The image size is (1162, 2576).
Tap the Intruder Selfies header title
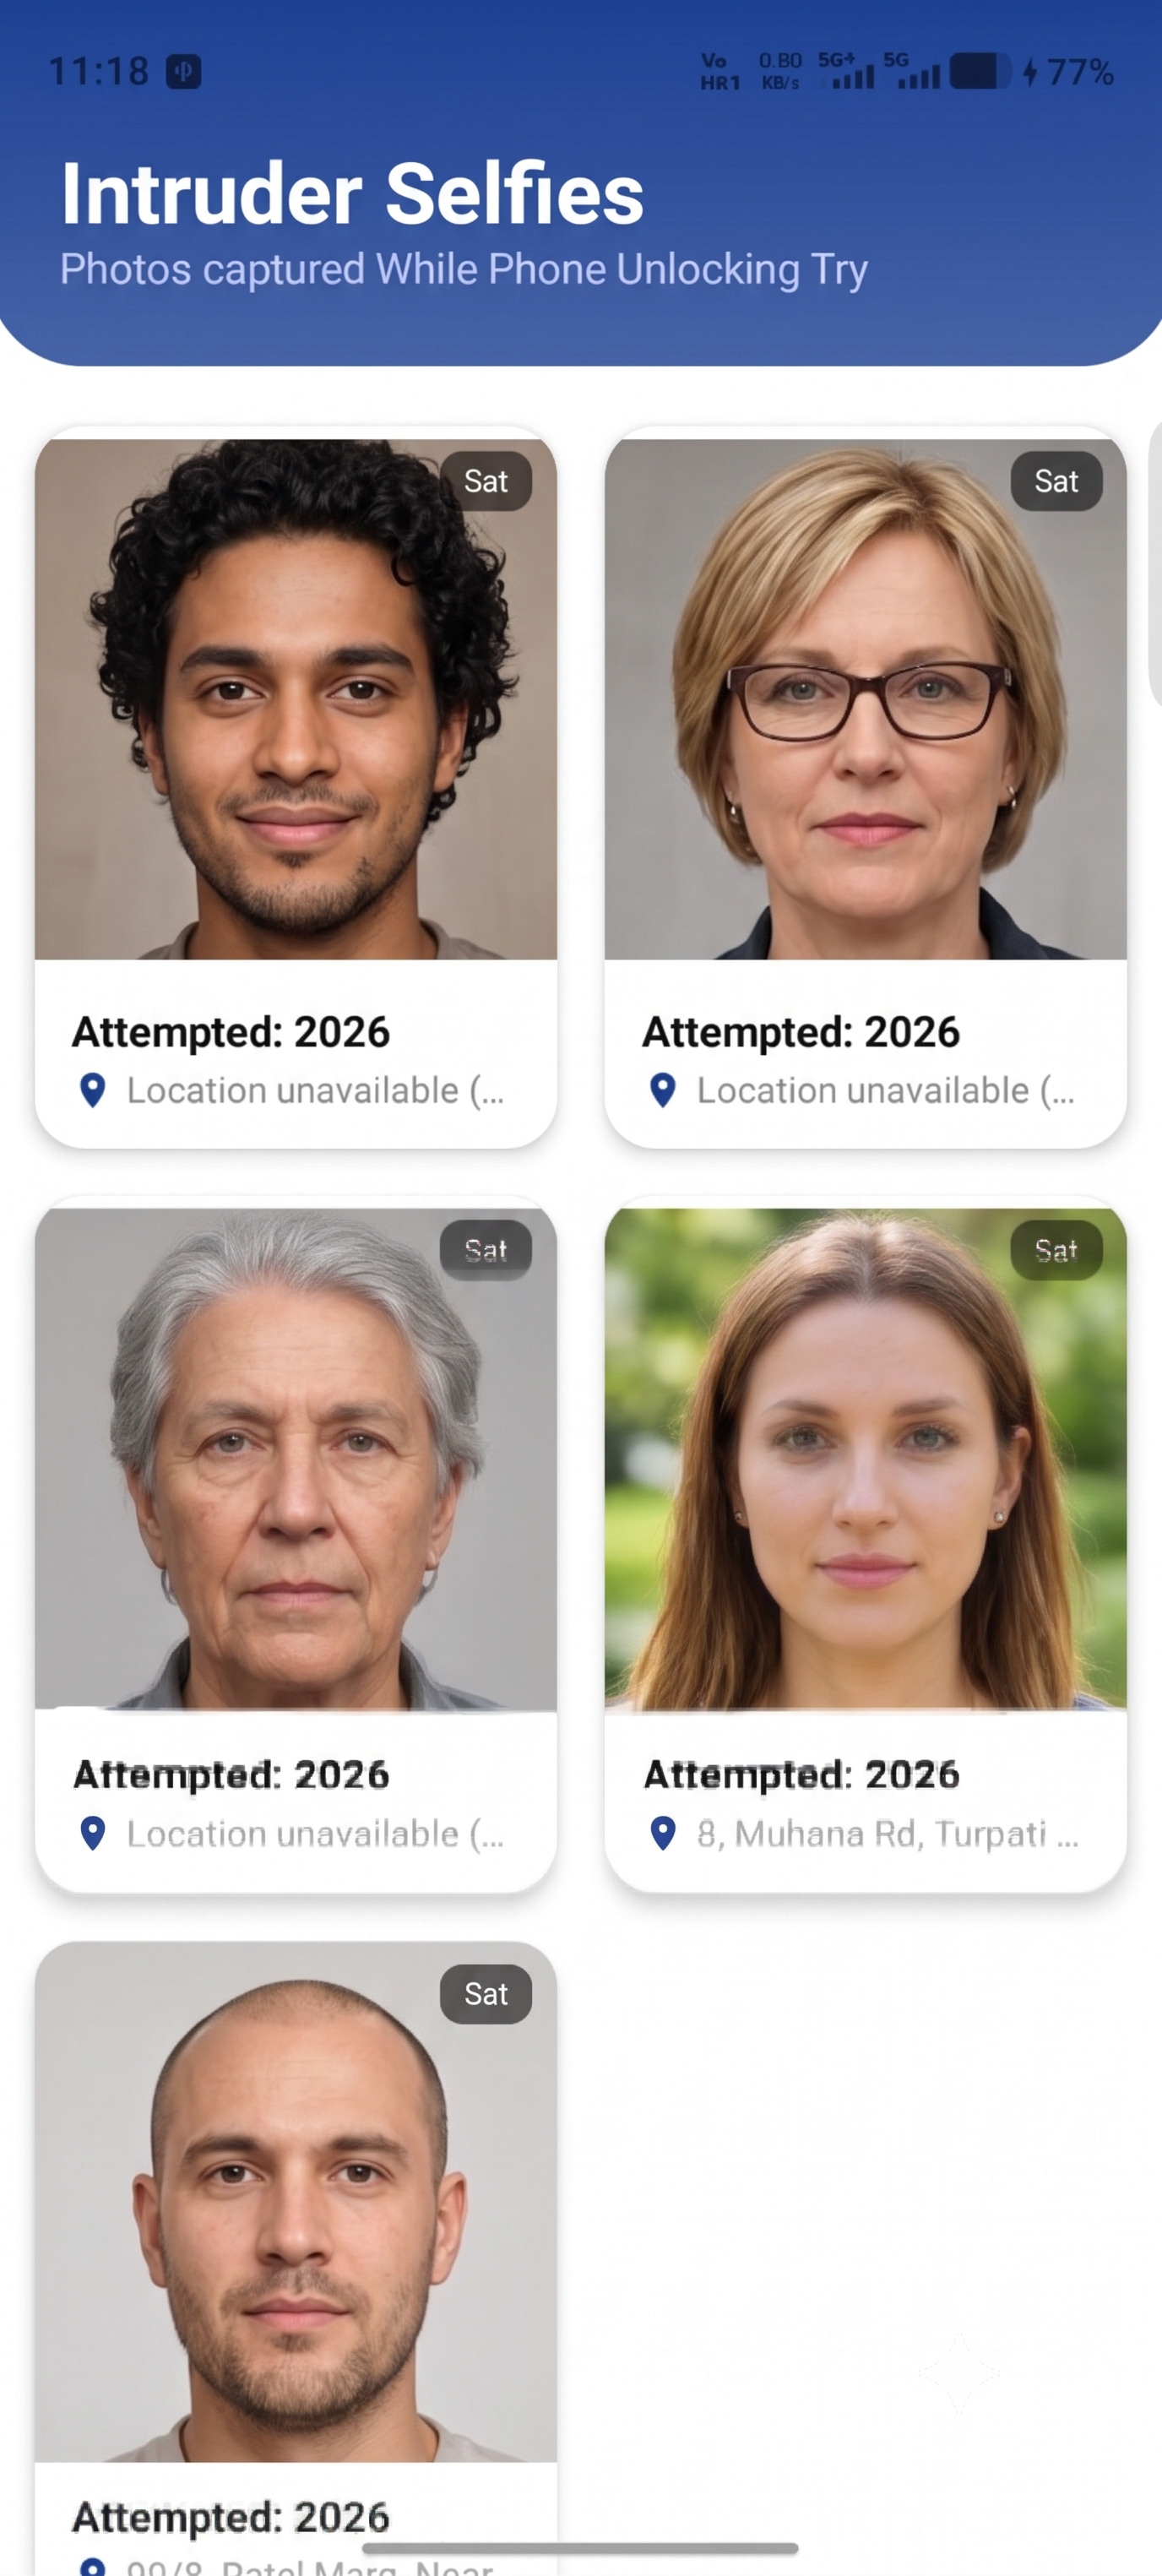[x=352, y=193]
